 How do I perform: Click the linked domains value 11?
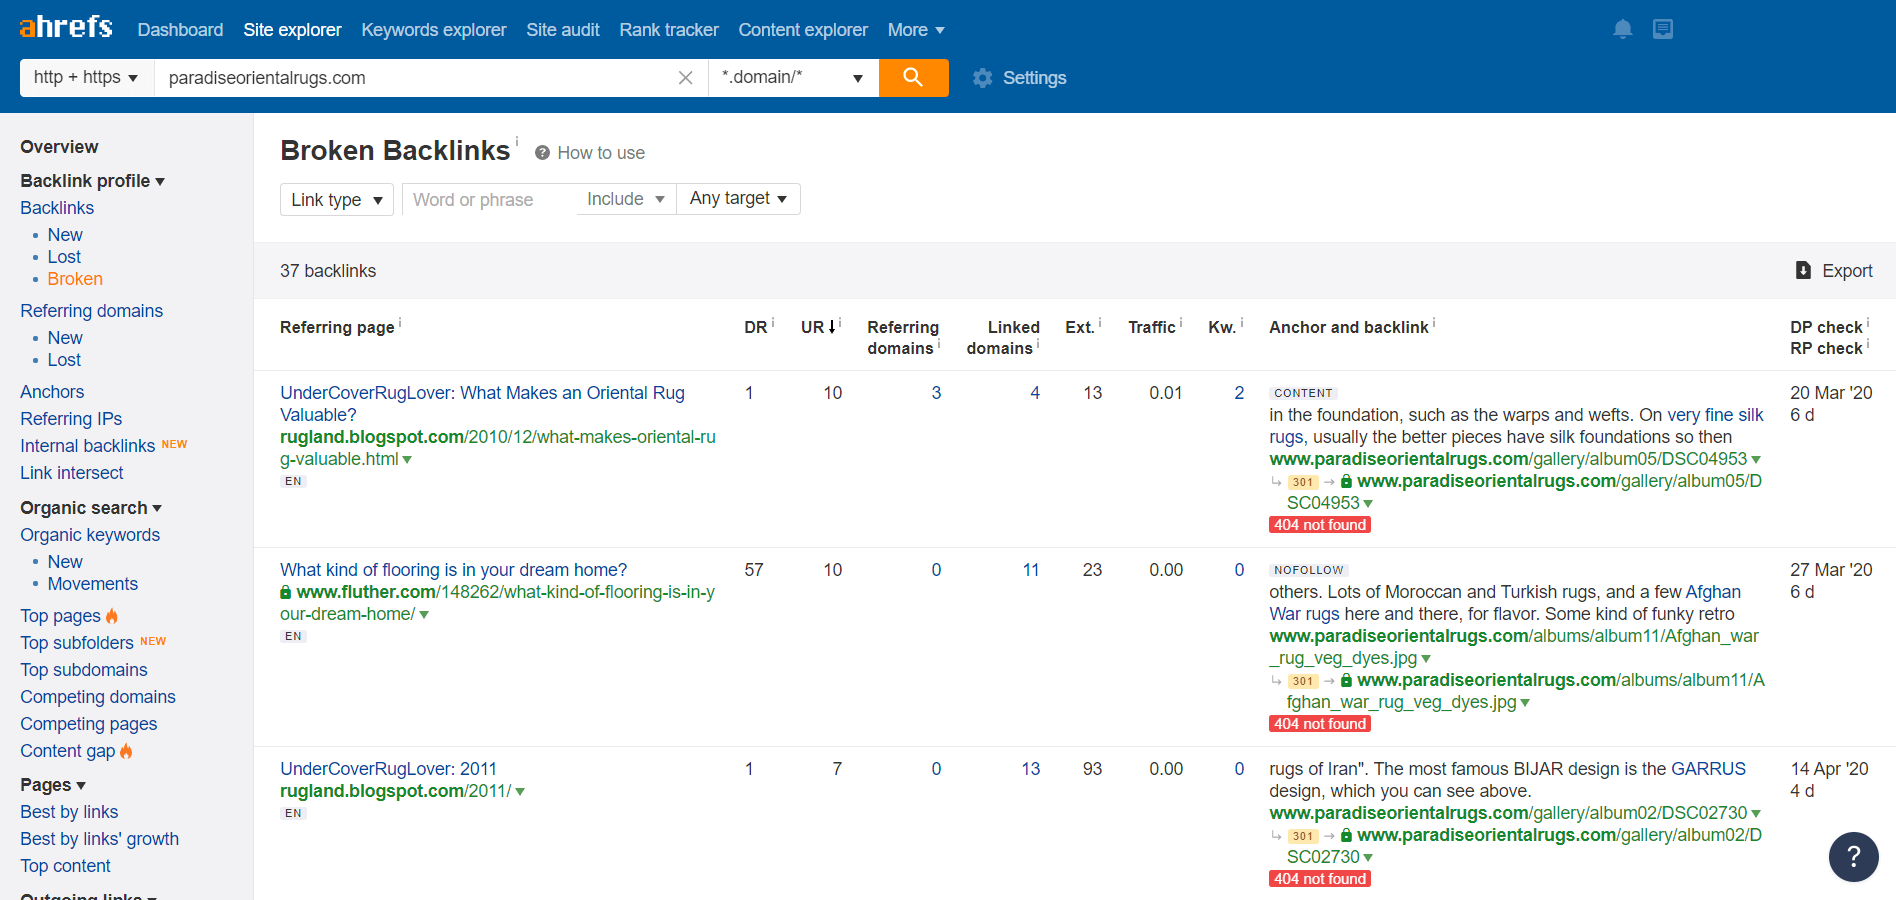click(1031, 570)
